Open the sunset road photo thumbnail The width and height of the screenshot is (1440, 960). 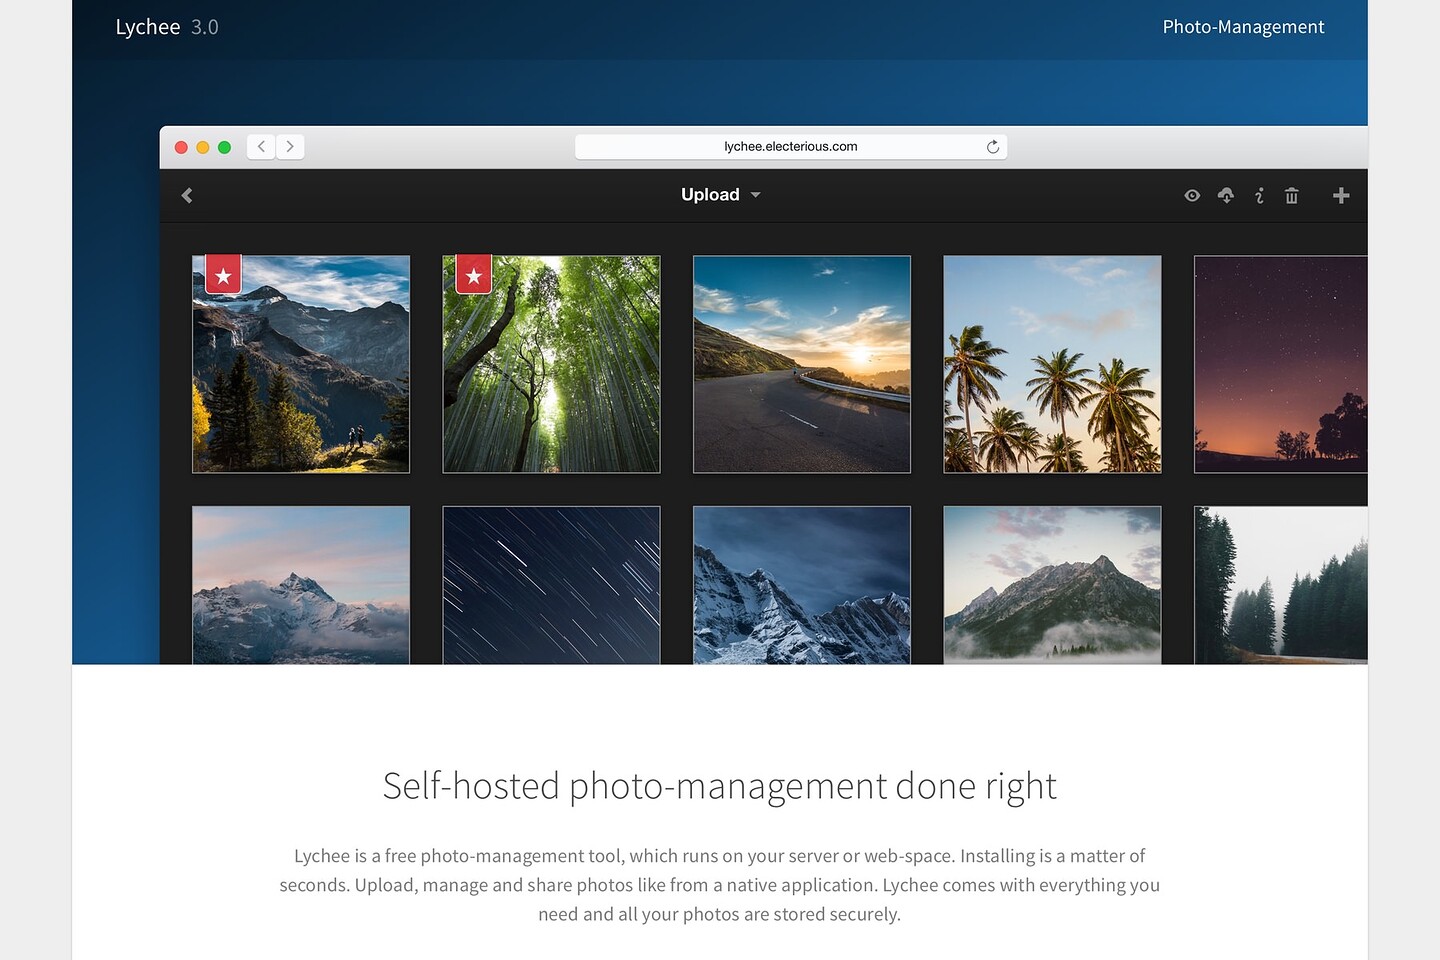(801, 364)
